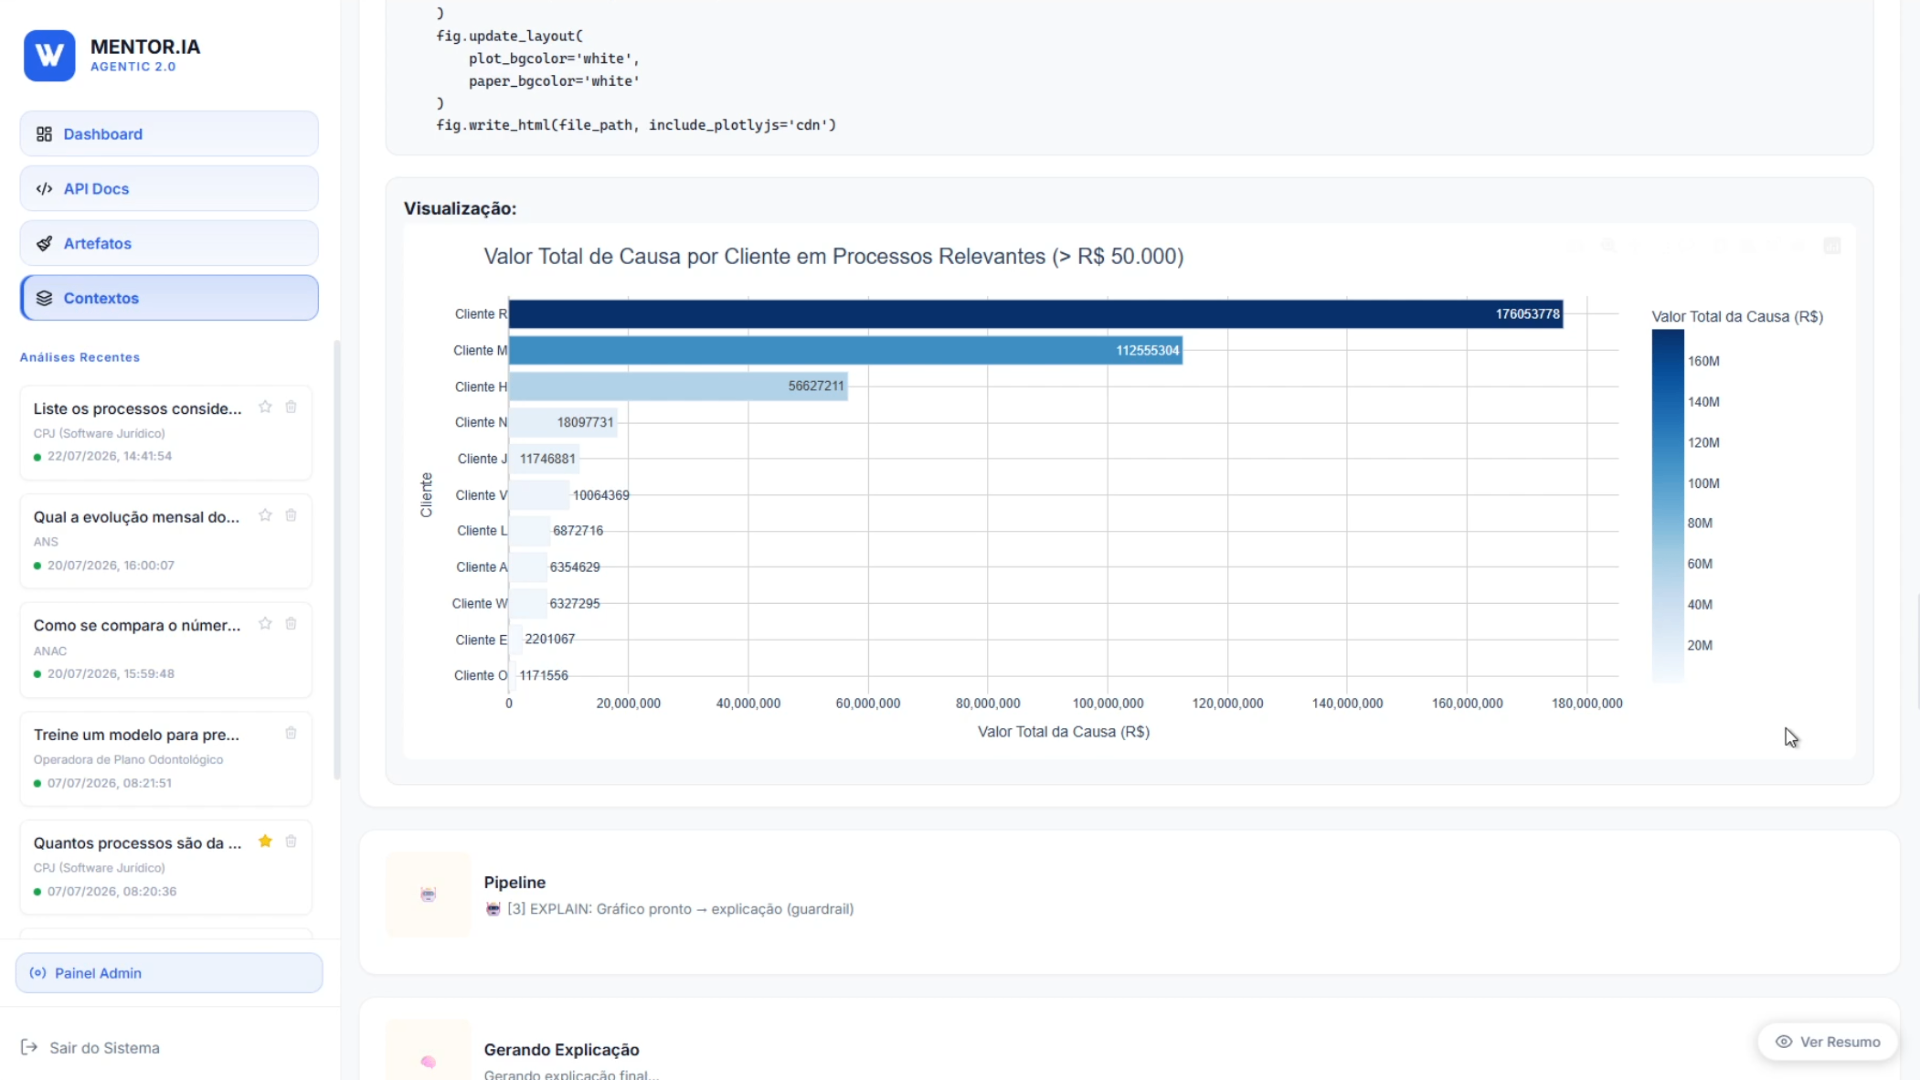
Task: Click the '100,000,000' x-axis tick
Action: click(x=1108, y=703)
